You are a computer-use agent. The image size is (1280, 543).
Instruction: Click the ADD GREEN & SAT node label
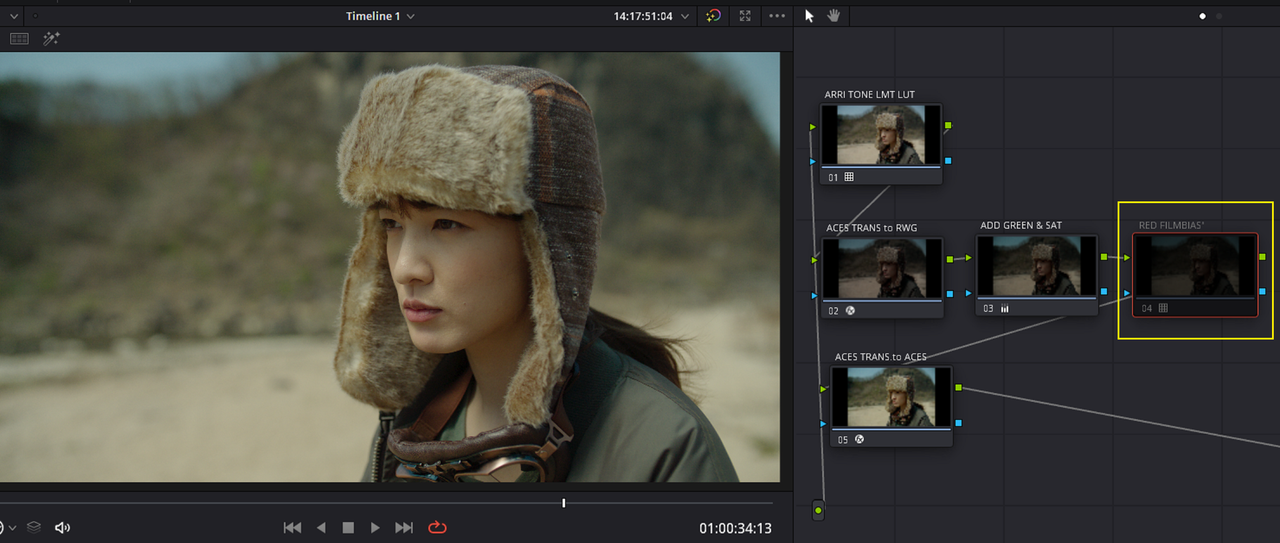coord(1021,226)
